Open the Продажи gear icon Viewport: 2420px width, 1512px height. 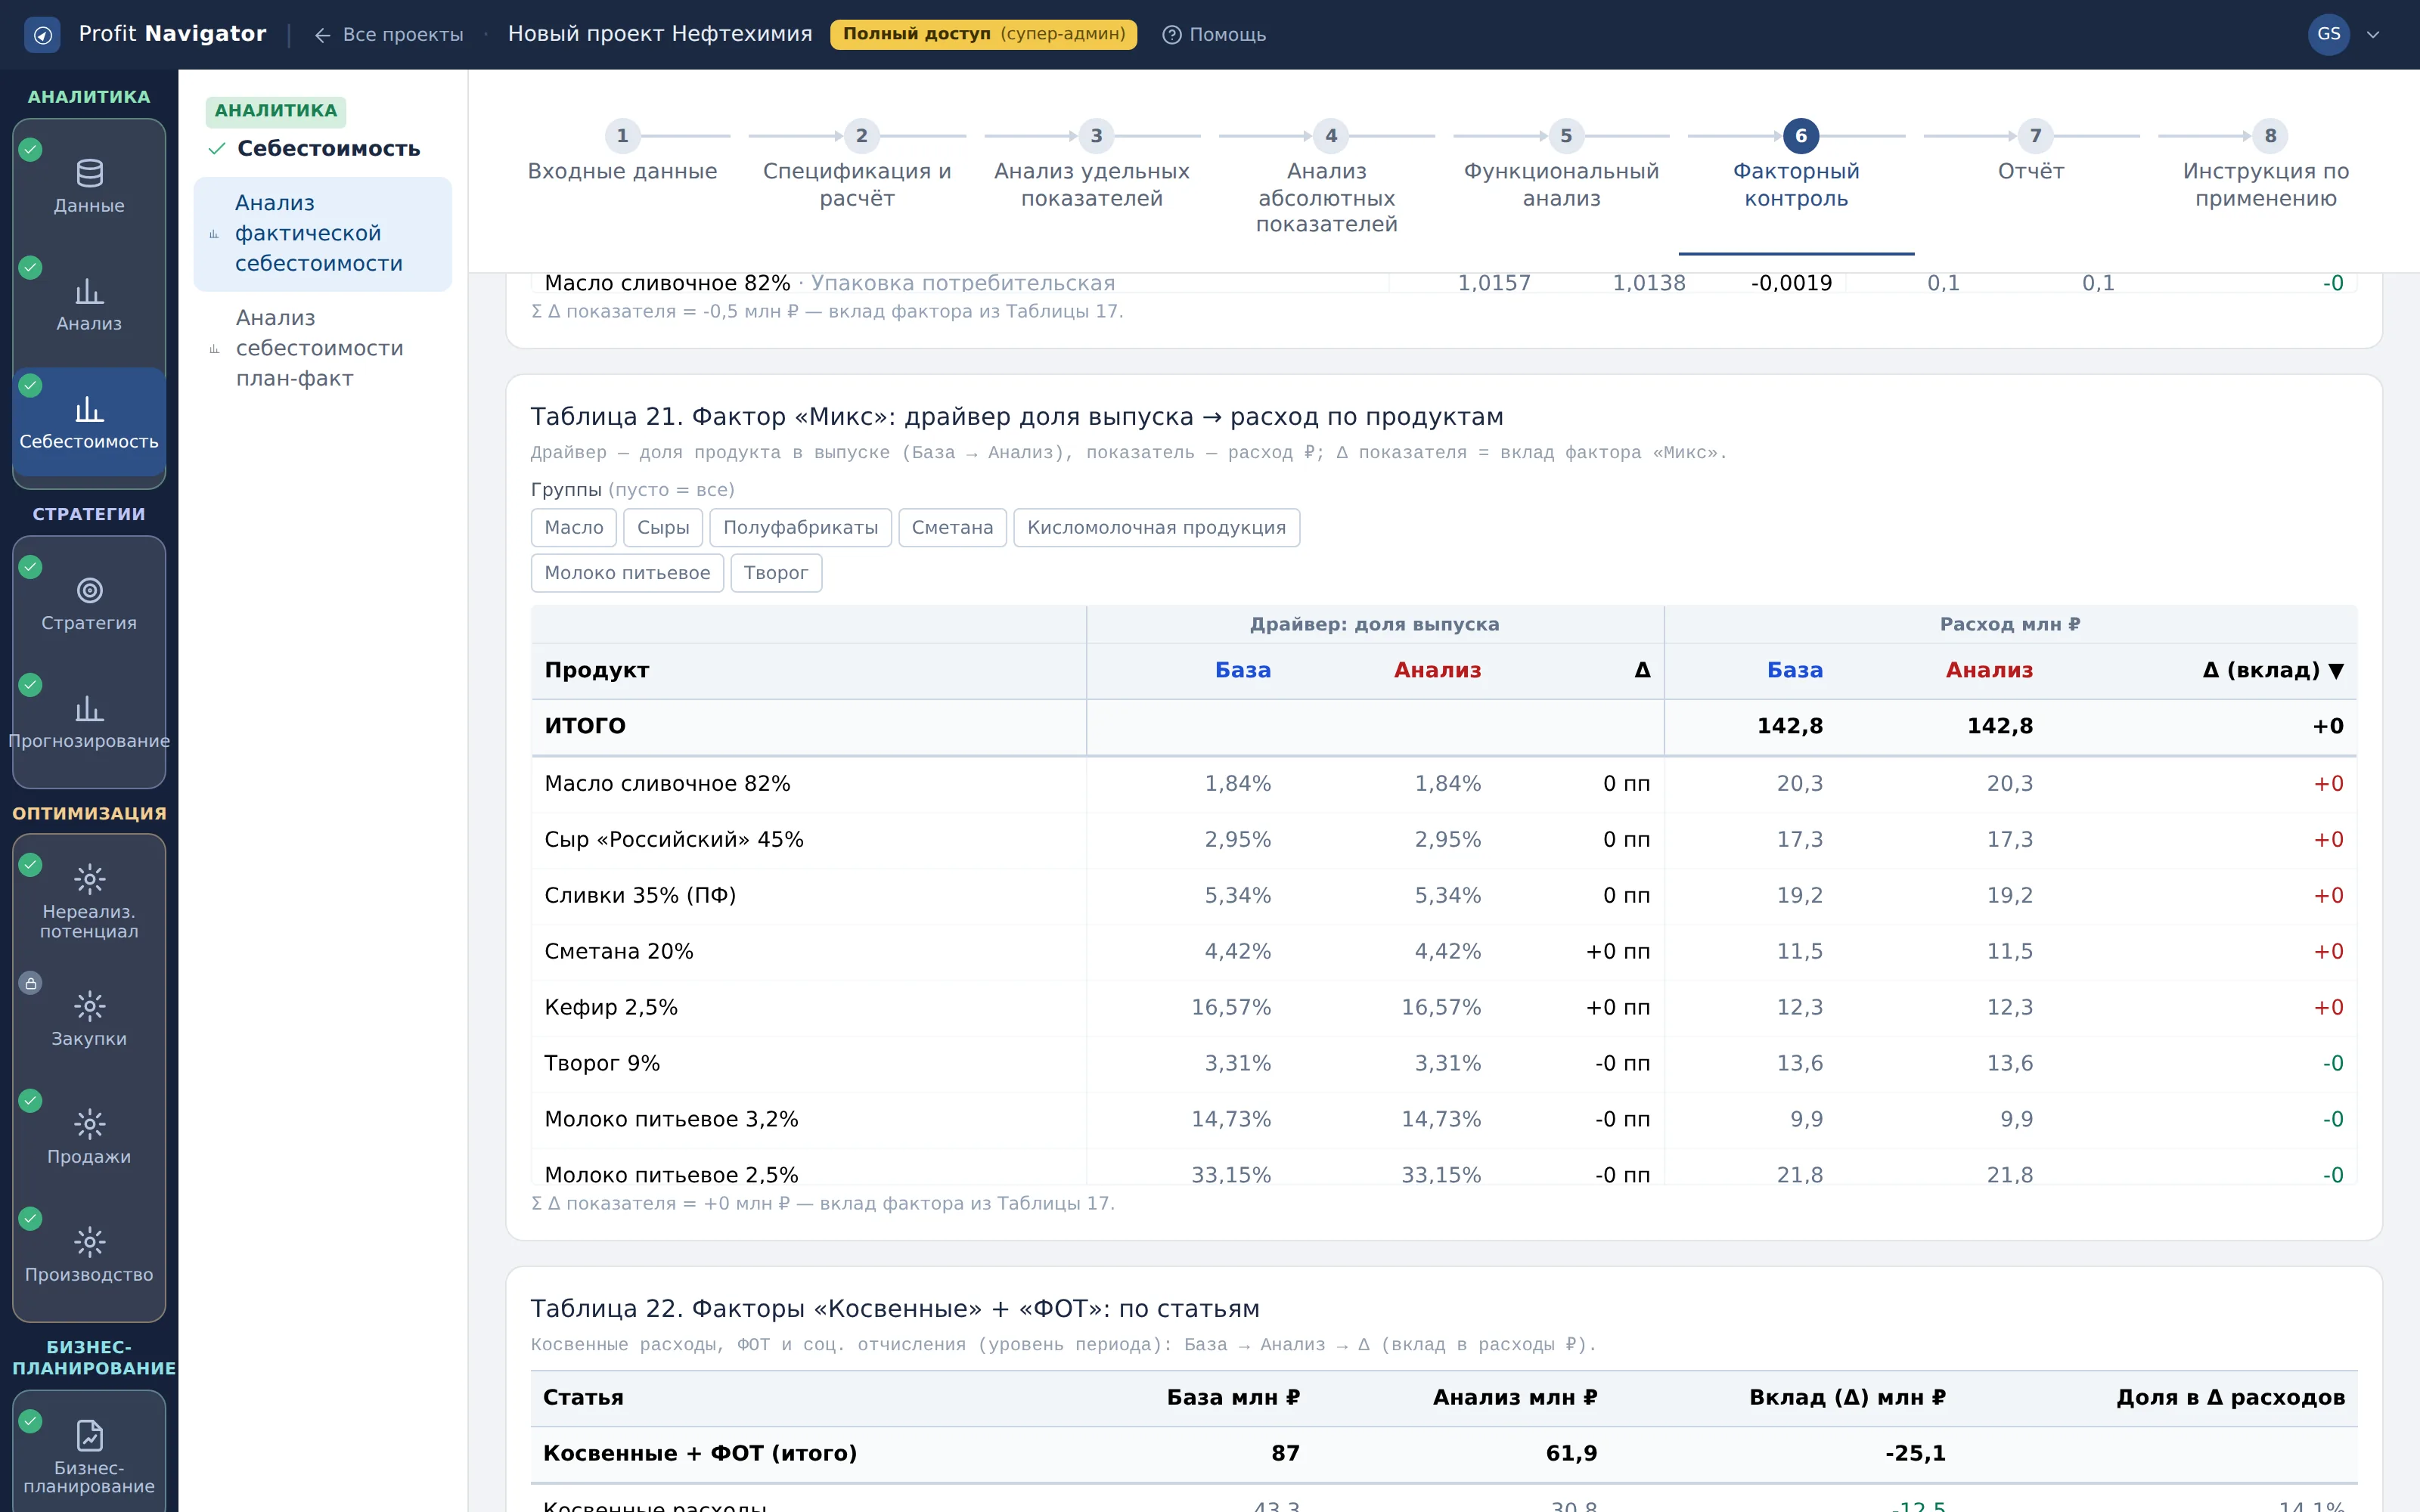point(89,1124)
